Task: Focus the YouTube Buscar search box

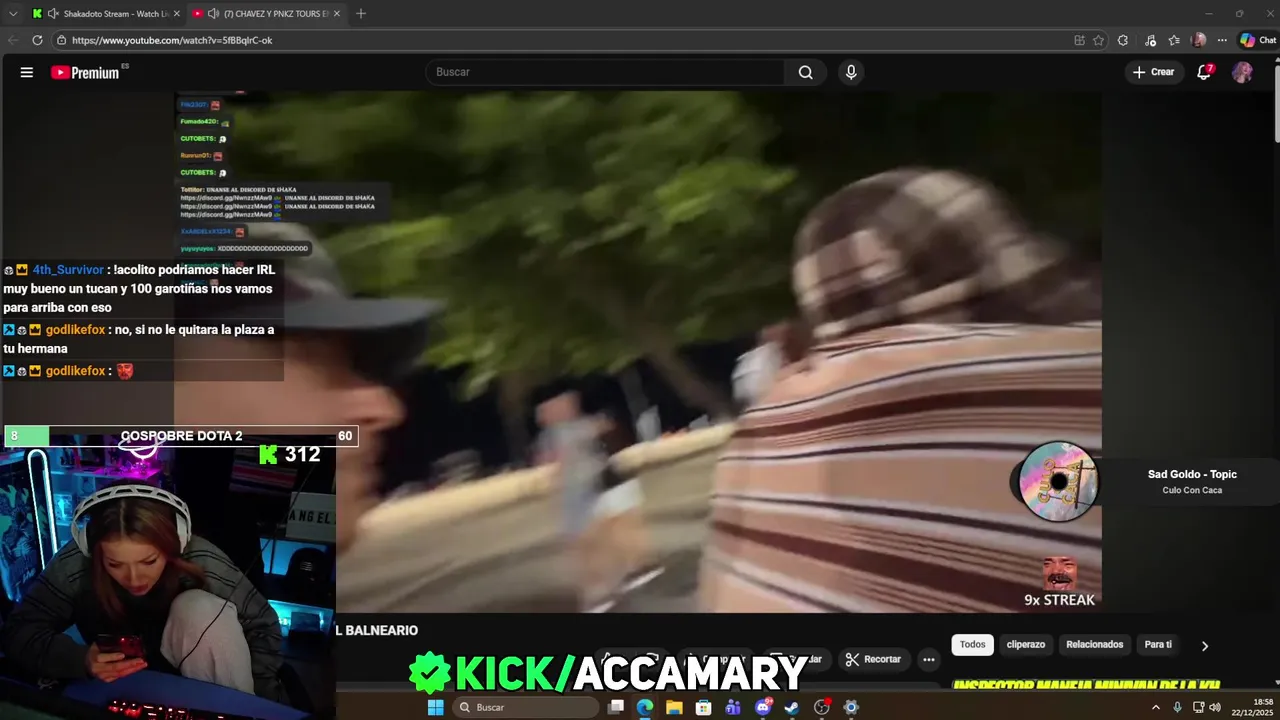Action: pos(605,72)
